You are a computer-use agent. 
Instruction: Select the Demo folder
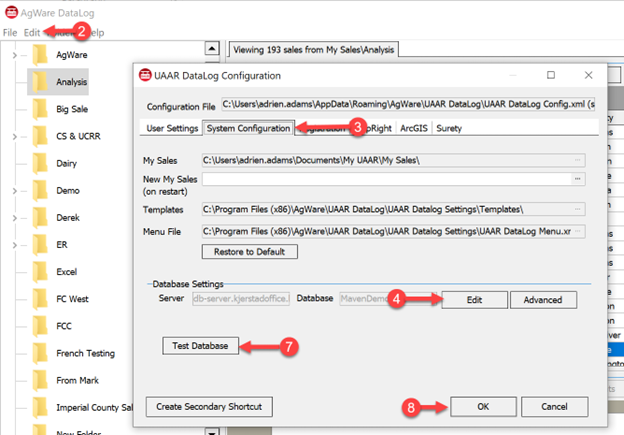tap(68, 191)
